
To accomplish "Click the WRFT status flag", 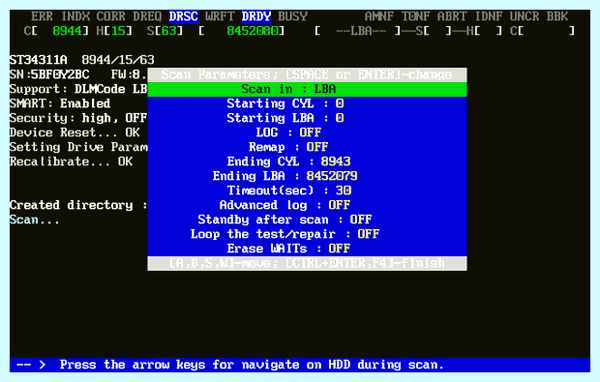I will tap(220, 17).
